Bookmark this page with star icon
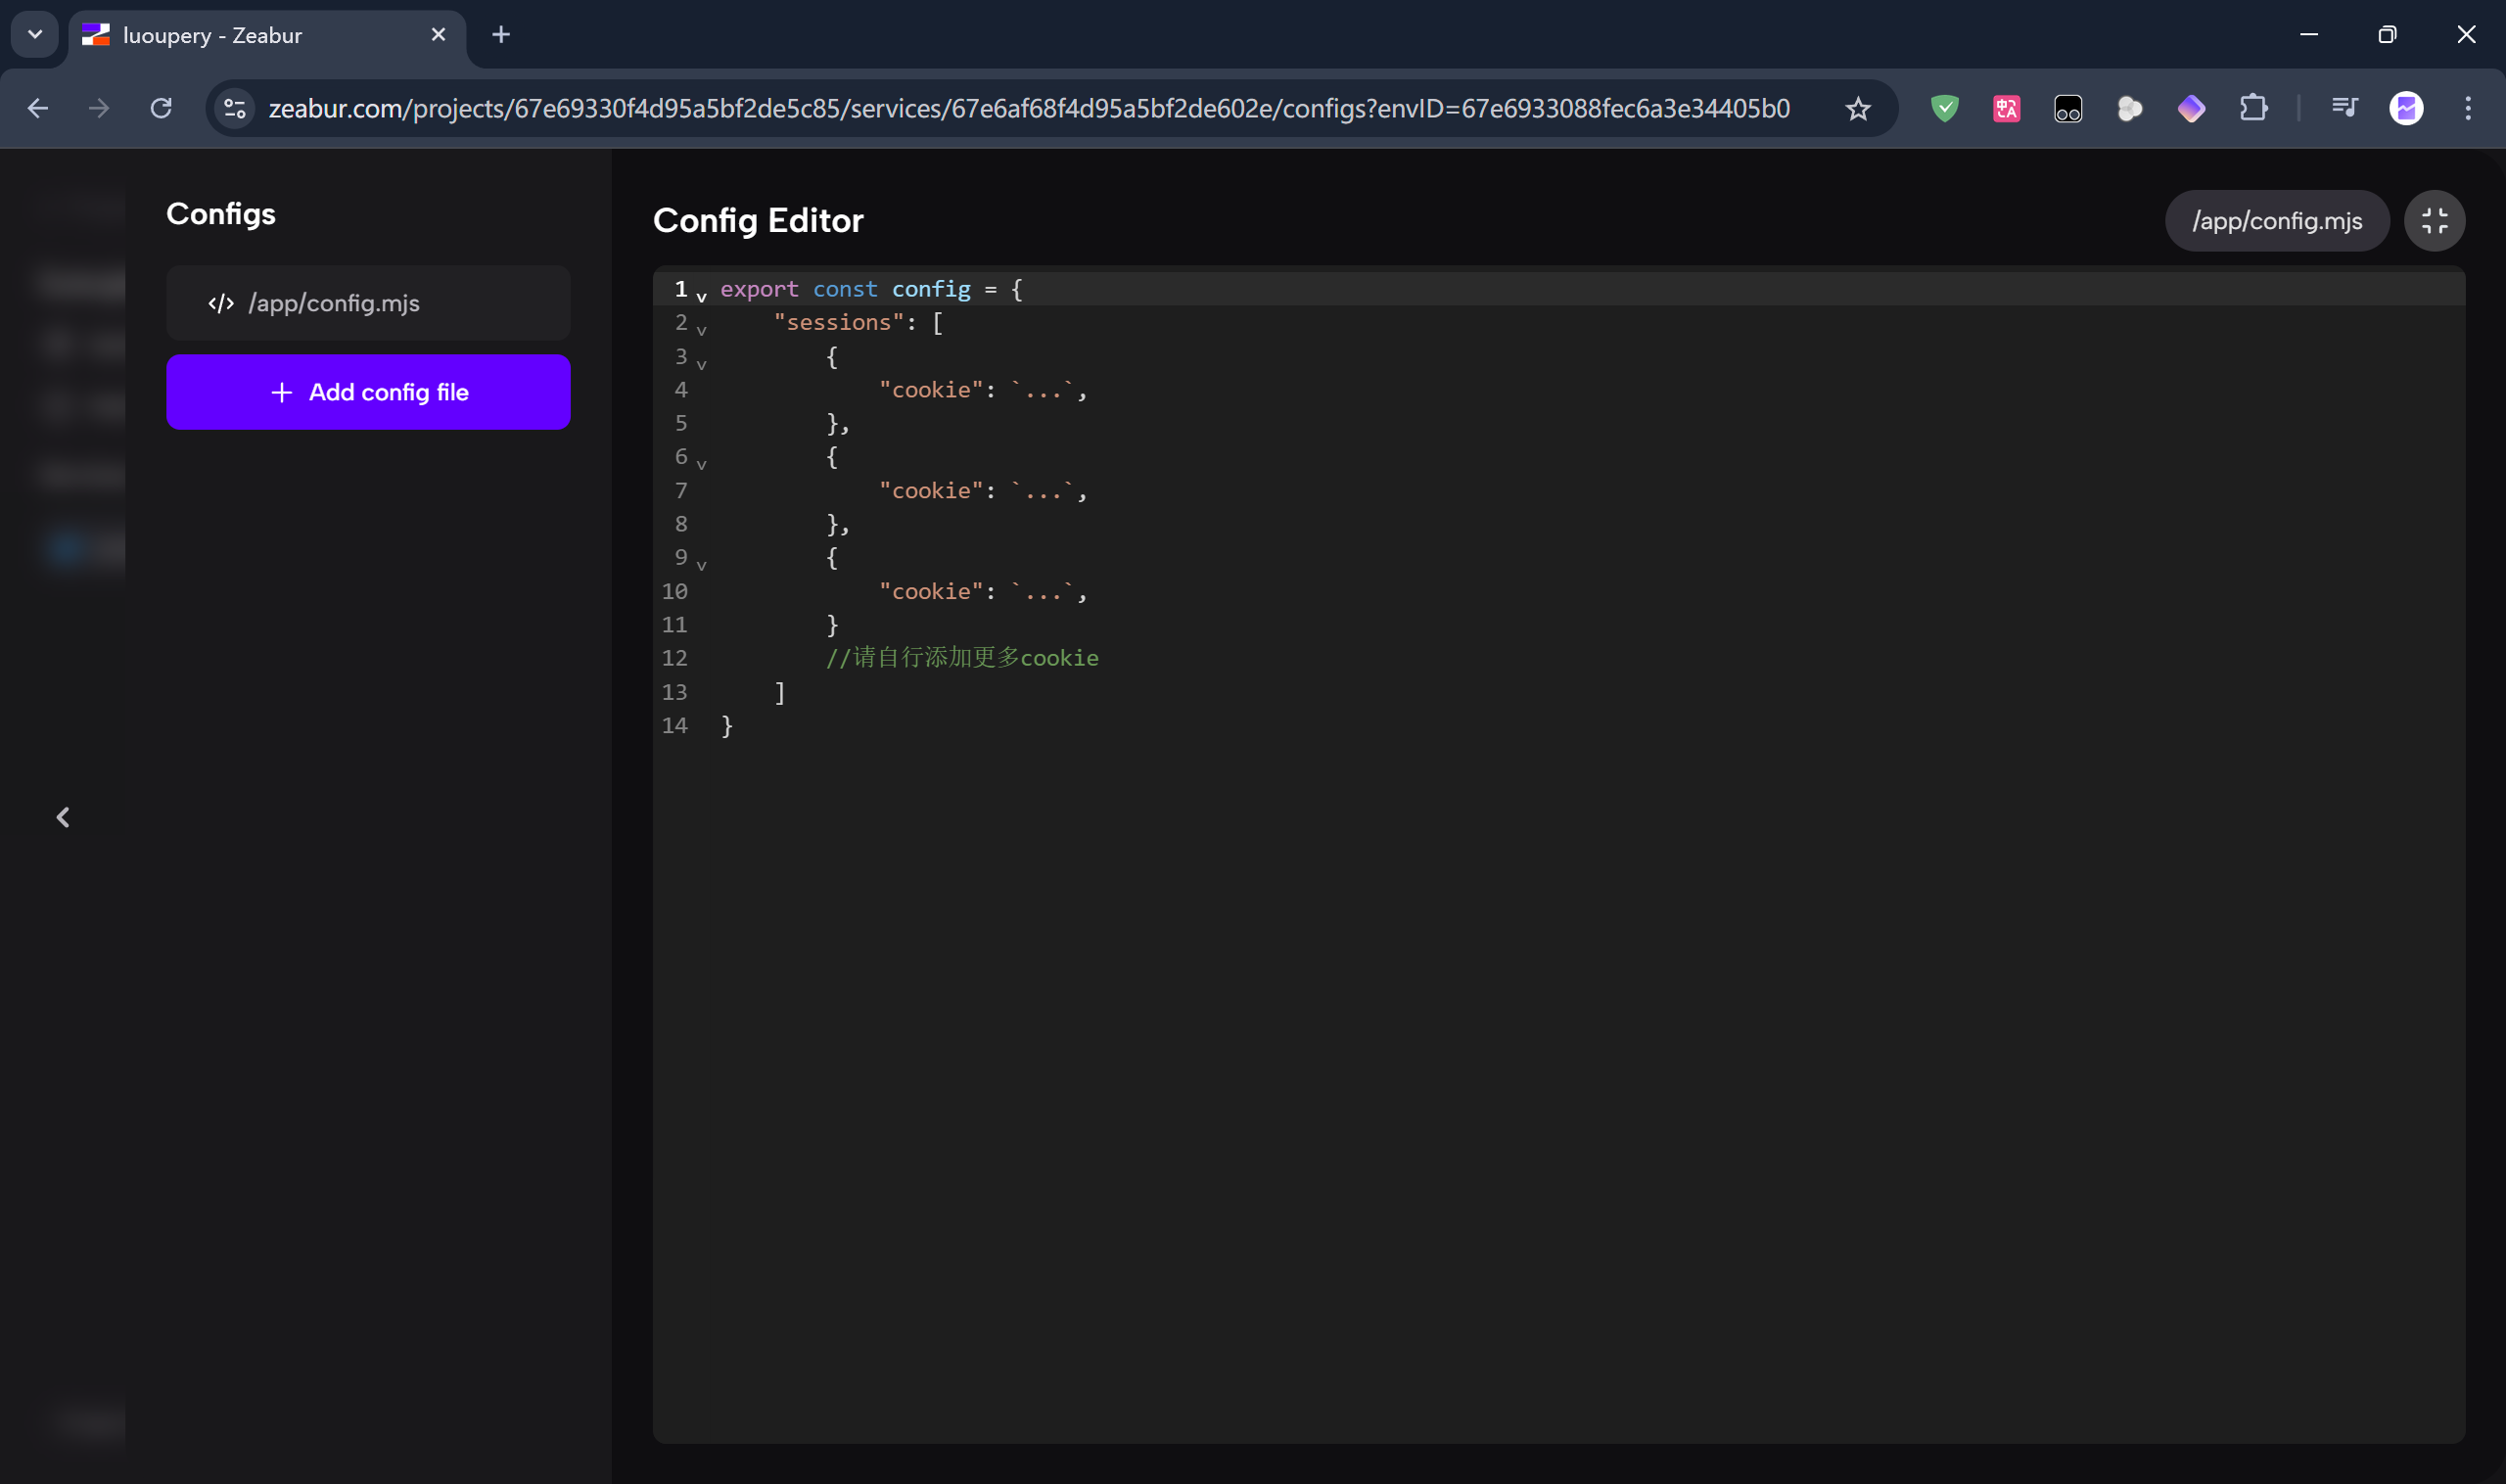The width and height of the screenshot is (2506, 1484). pos(1857,108)
